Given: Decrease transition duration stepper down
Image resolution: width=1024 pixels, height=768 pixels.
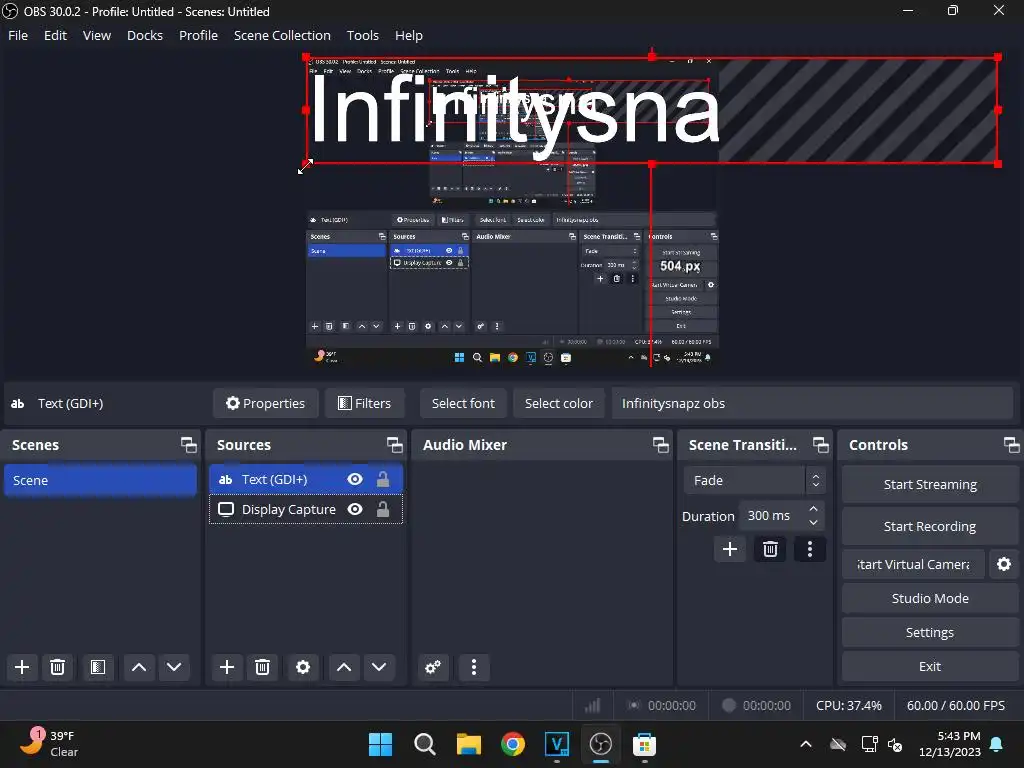Looking at the screenshot, I should click(x=813, y=522).
